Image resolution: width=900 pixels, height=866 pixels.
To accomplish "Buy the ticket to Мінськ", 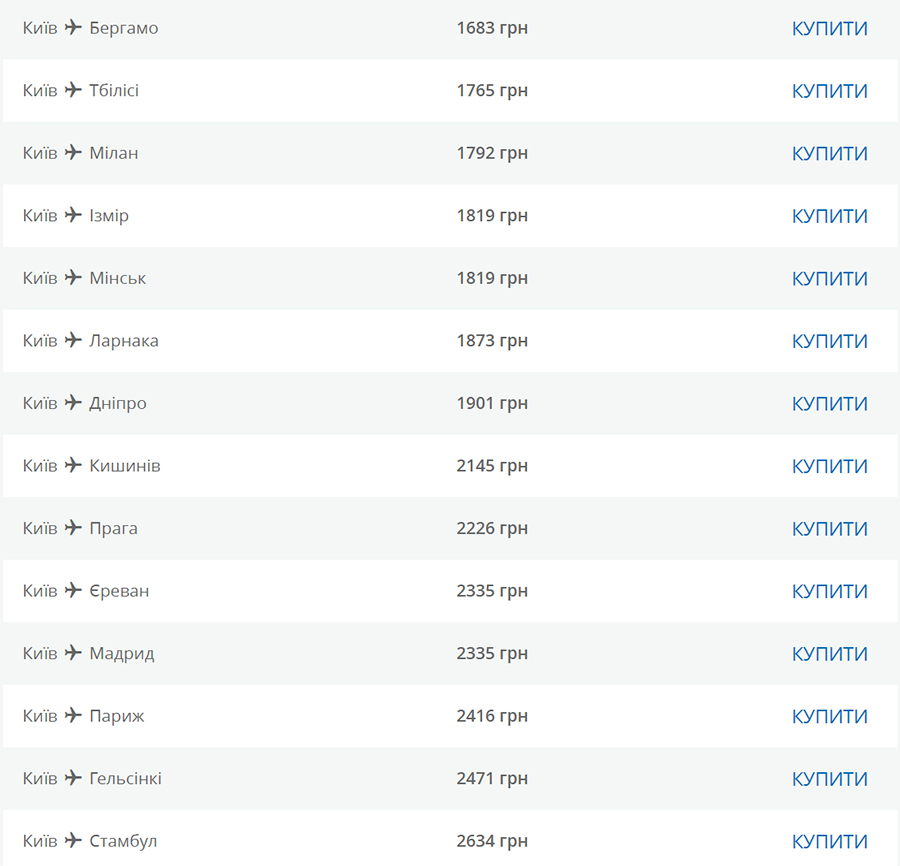I will 829,278.
